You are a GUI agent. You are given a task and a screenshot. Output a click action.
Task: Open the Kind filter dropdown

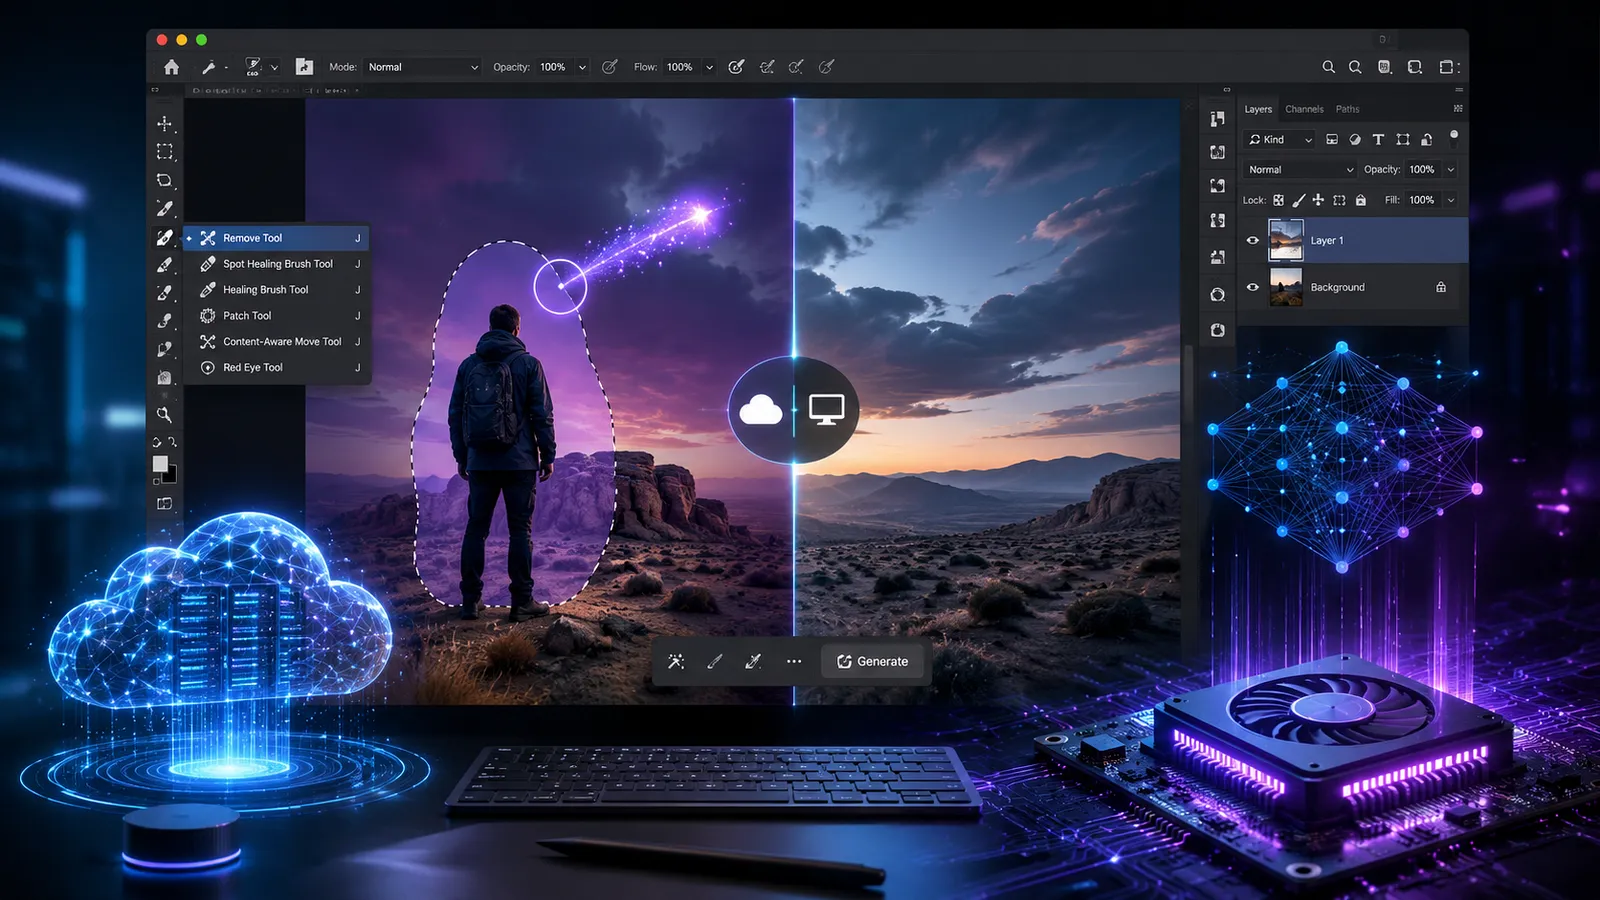[1279, 140]
